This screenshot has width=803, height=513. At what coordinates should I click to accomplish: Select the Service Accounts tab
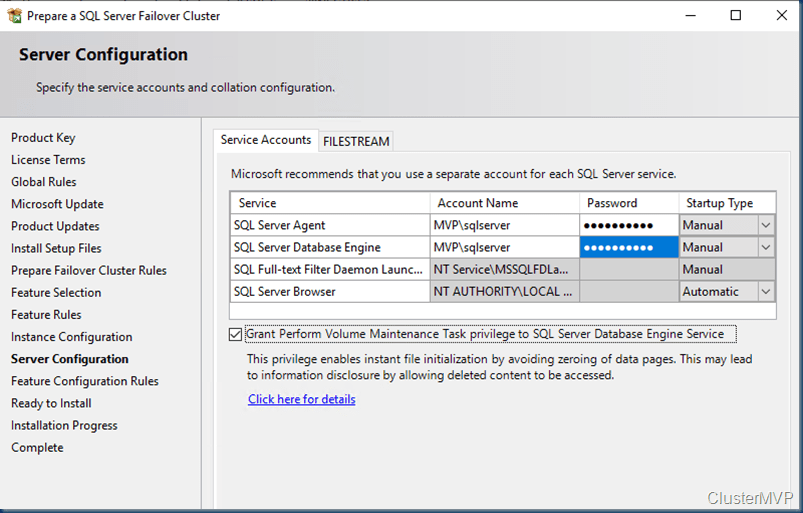(266, 140)
